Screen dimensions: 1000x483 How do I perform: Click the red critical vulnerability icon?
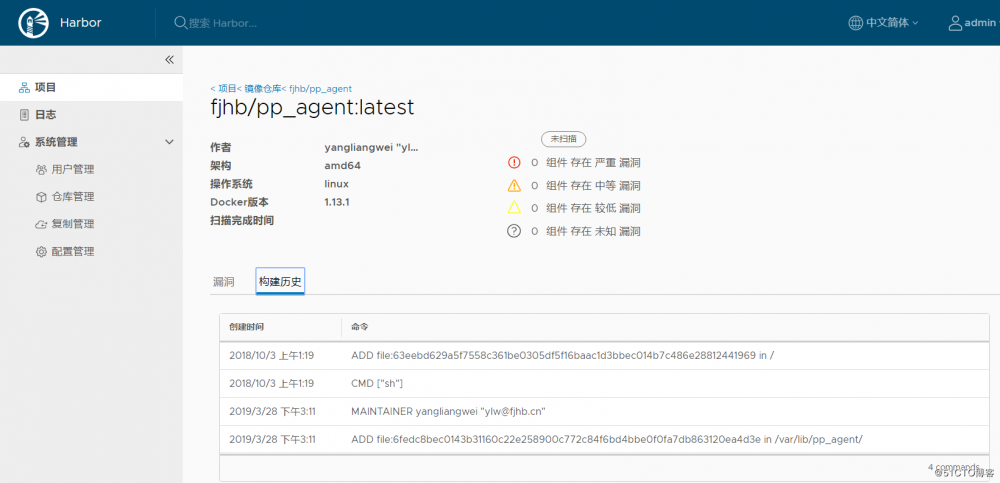(x=514, y=163)
